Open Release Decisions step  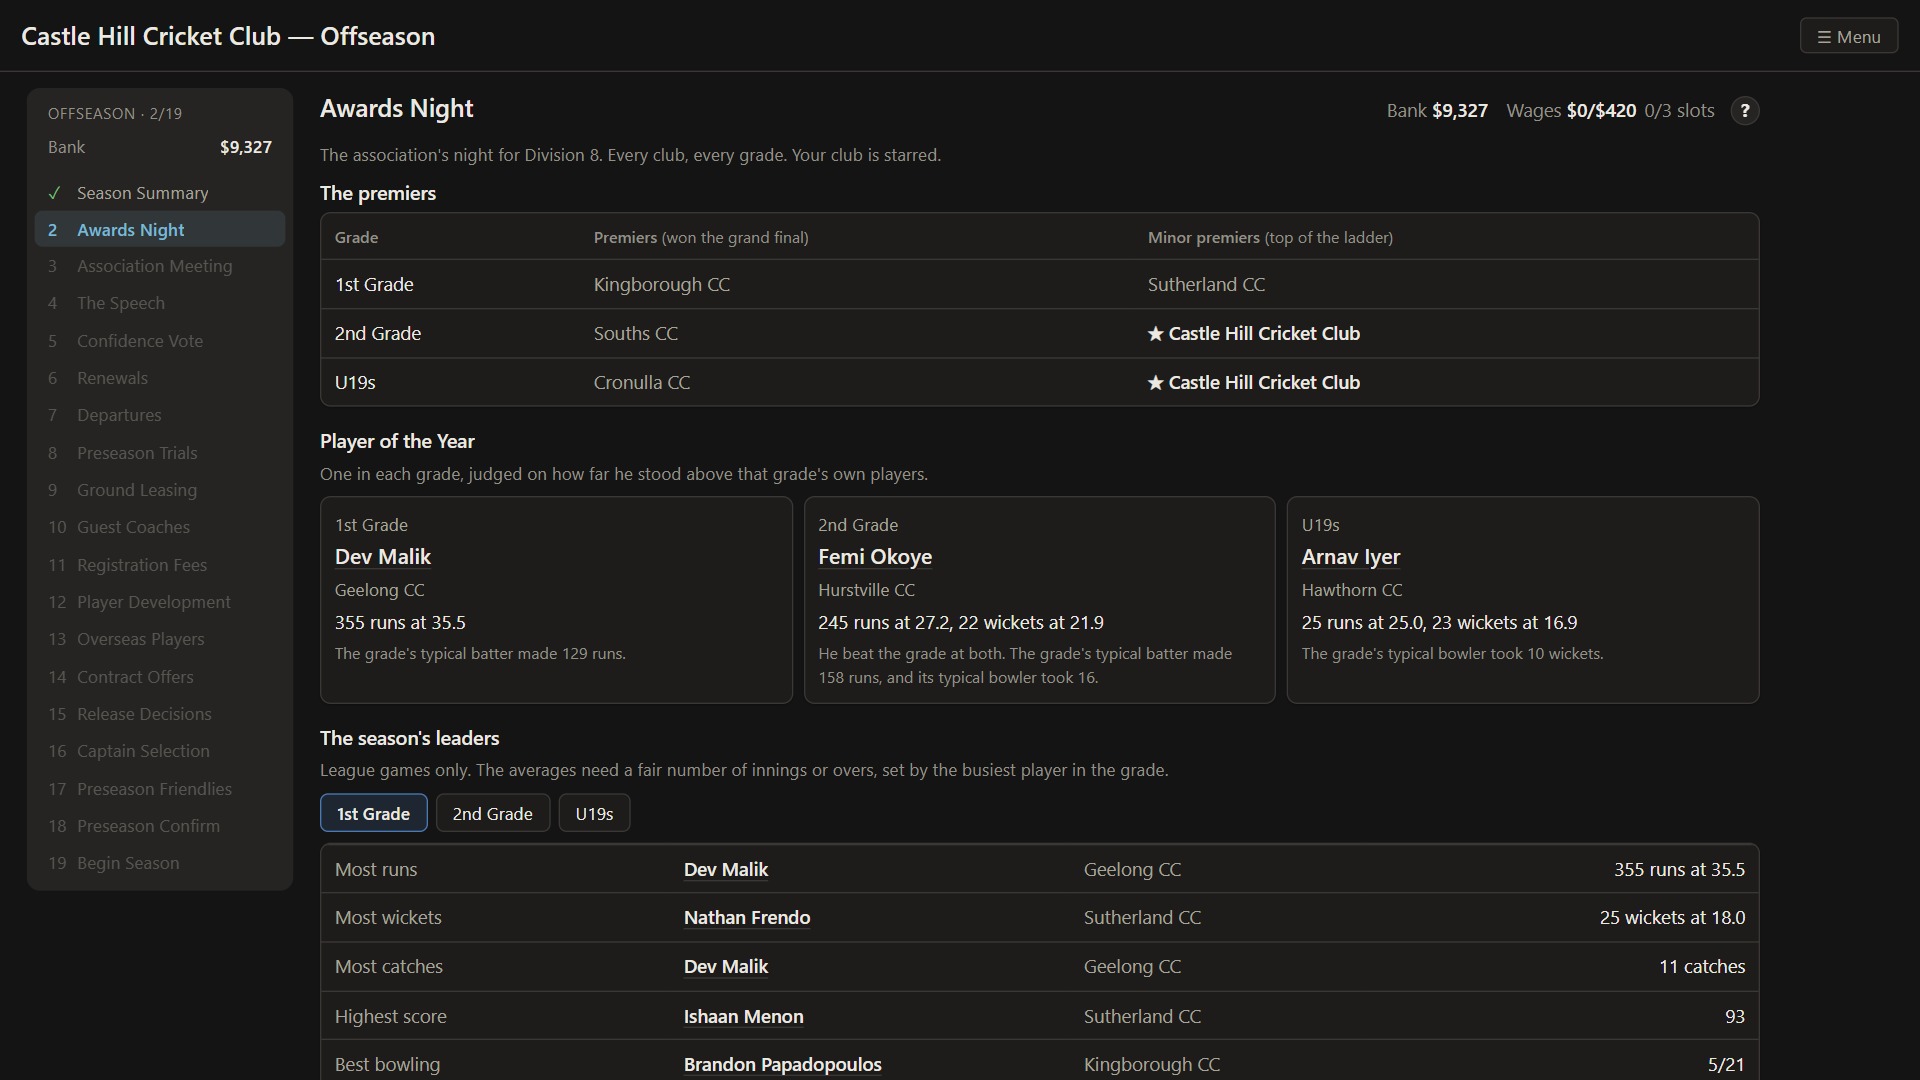pyautogui.click(x=160, y=714)
